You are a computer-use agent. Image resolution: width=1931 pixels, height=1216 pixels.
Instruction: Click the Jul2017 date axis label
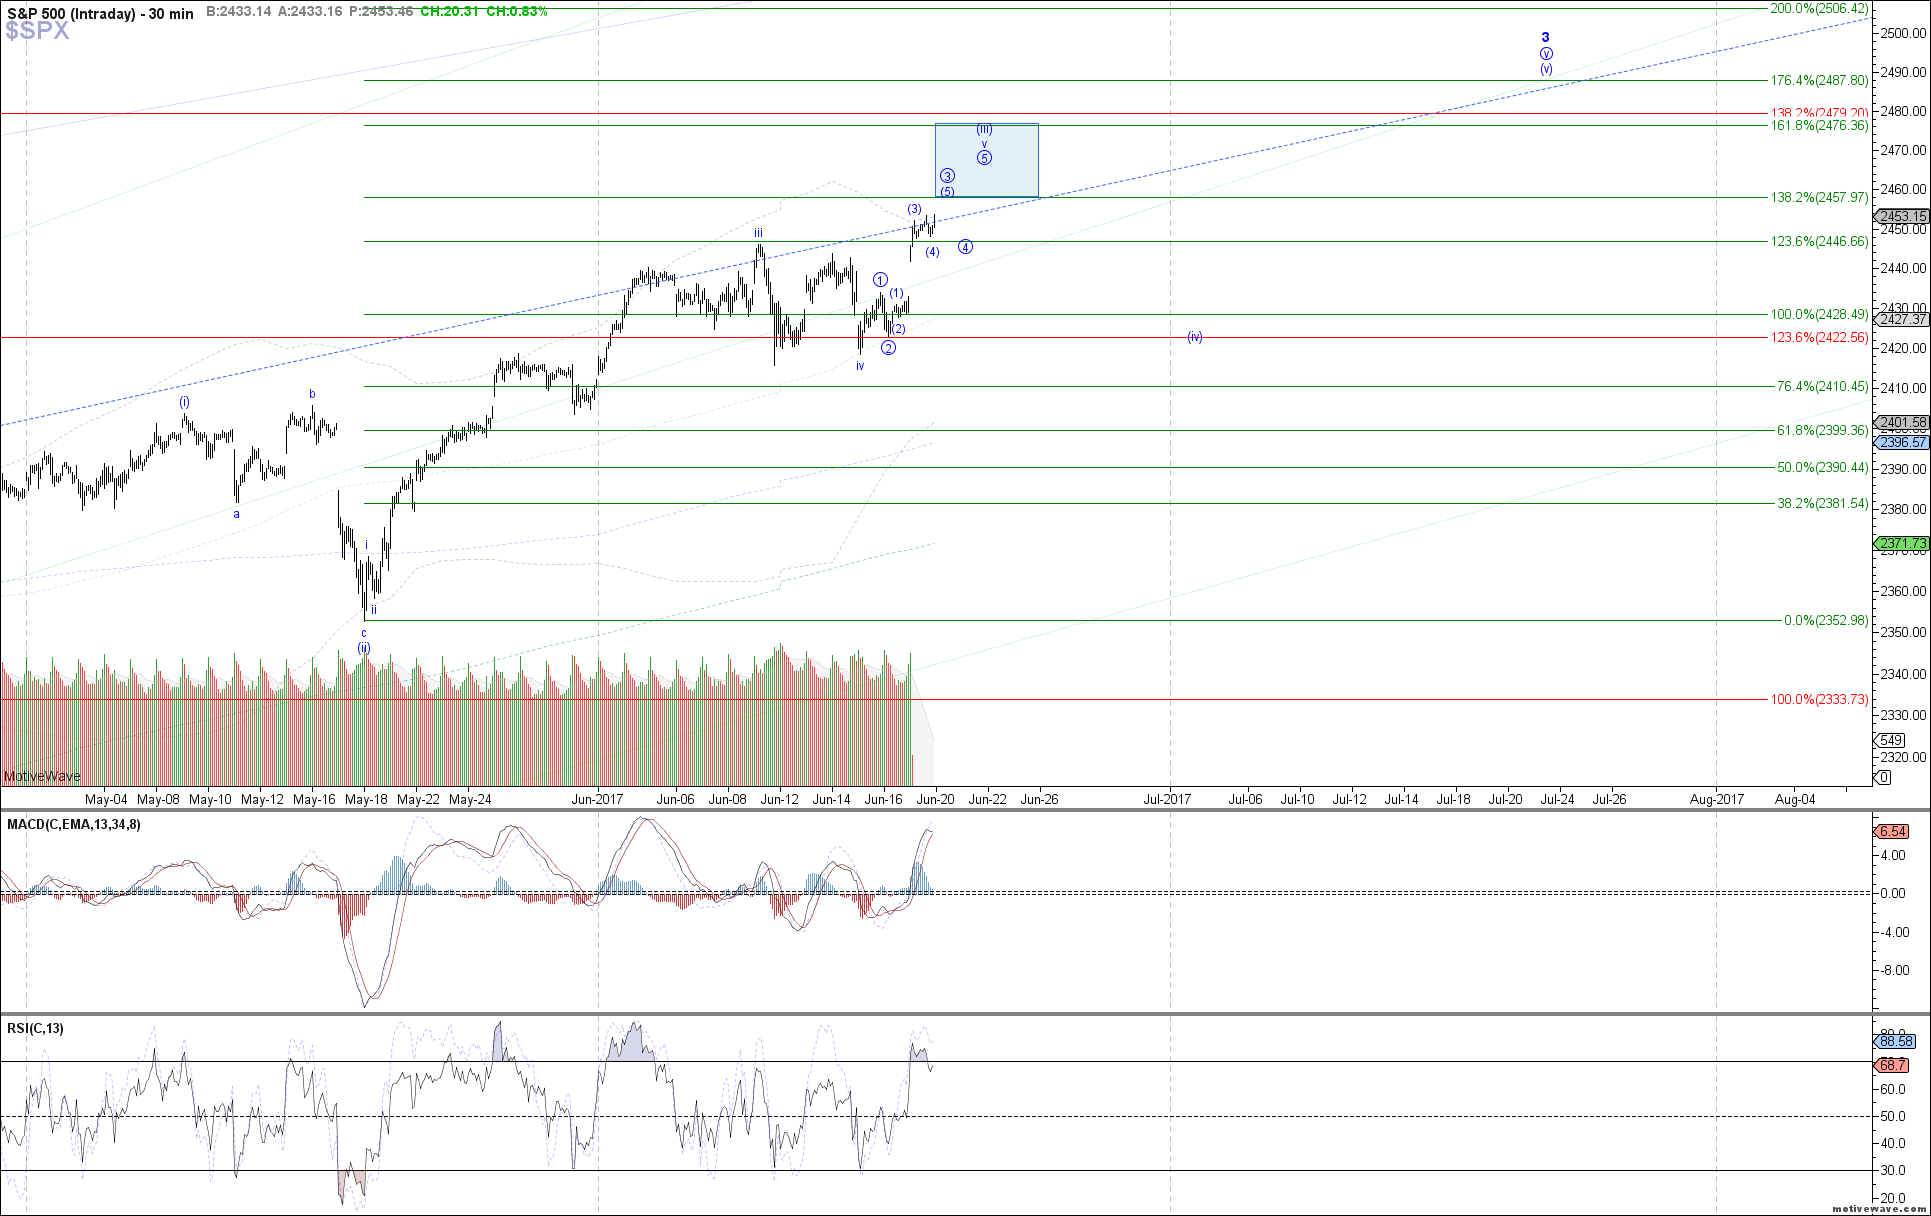[x=1167, y=800]
